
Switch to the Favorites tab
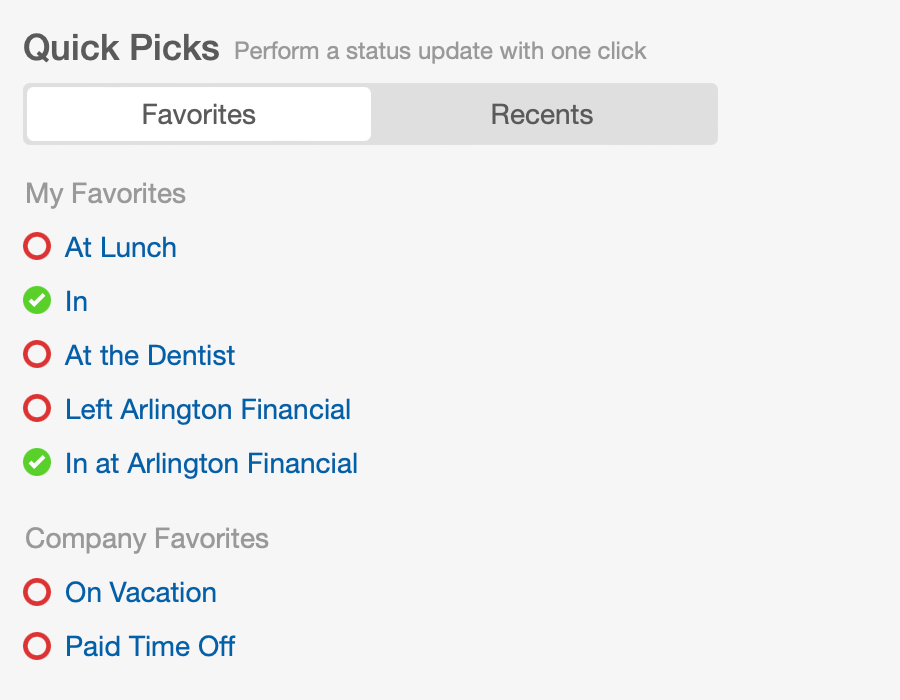click(x=199, y=114)
